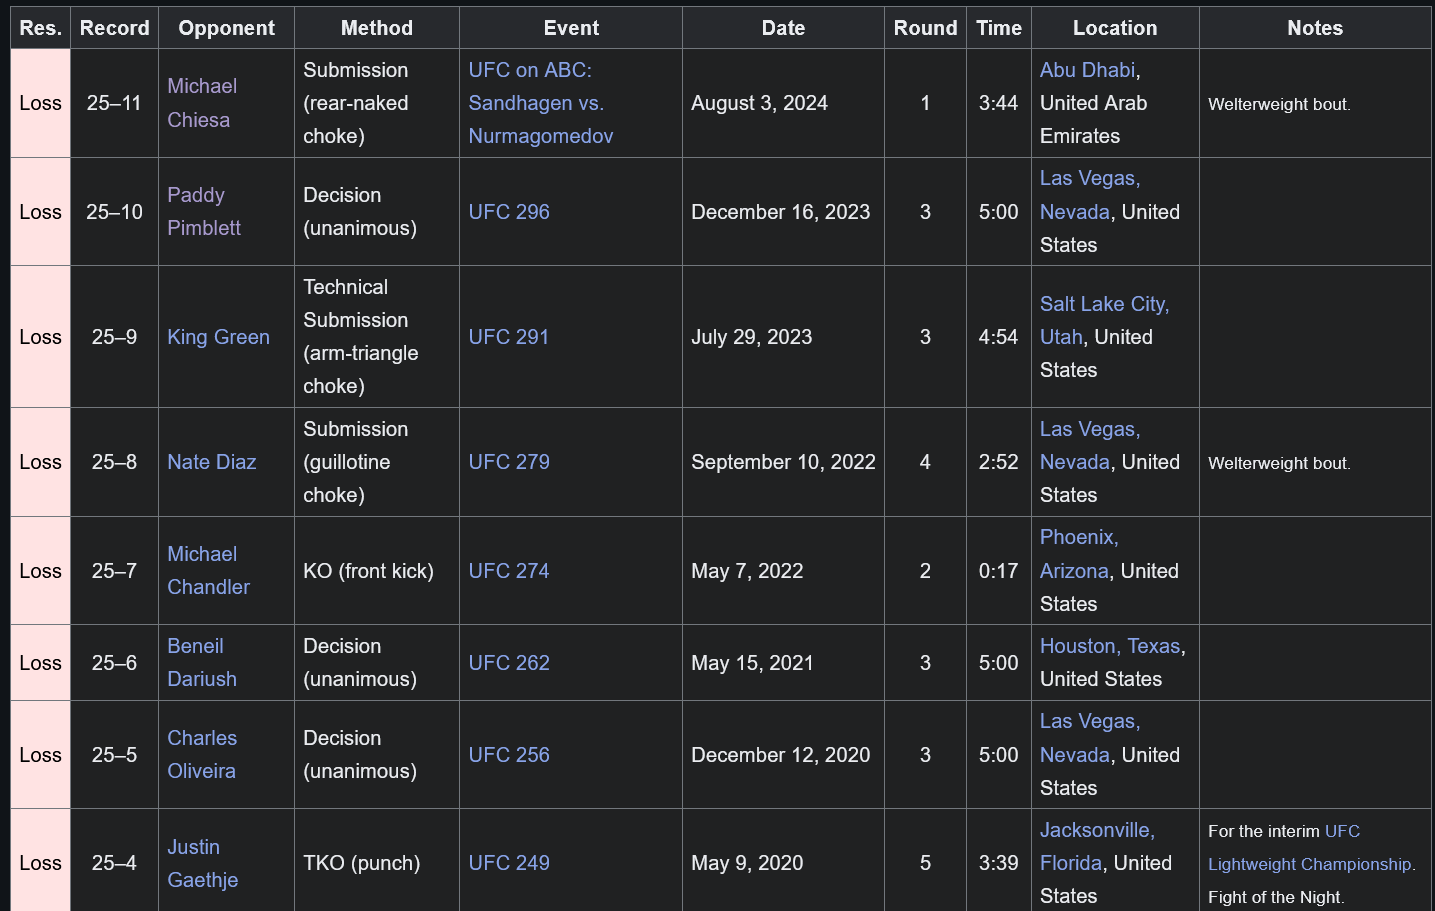Select the Event column header
Viewport: 1435px width, 911px height.
coord(571,28)
